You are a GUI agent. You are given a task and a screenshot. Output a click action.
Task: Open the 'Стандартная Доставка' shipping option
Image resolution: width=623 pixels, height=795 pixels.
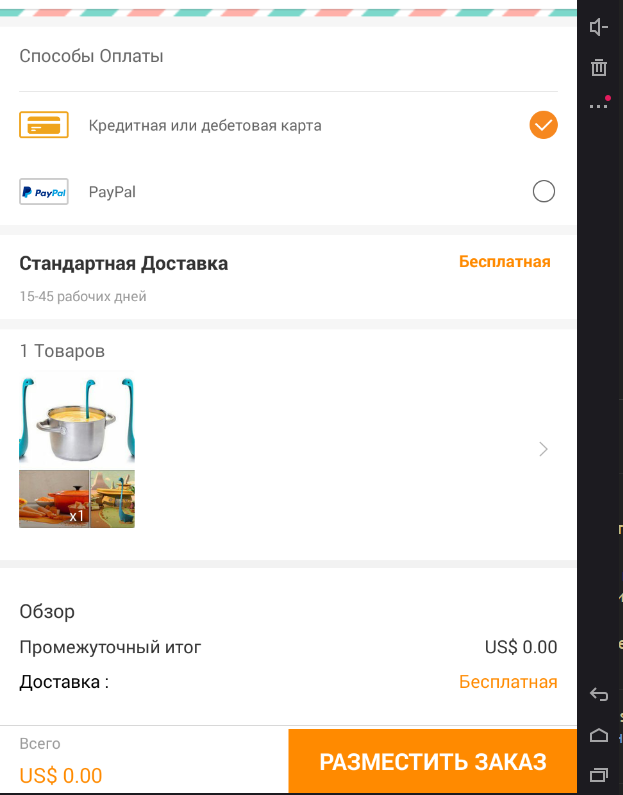tap(124, 264)
